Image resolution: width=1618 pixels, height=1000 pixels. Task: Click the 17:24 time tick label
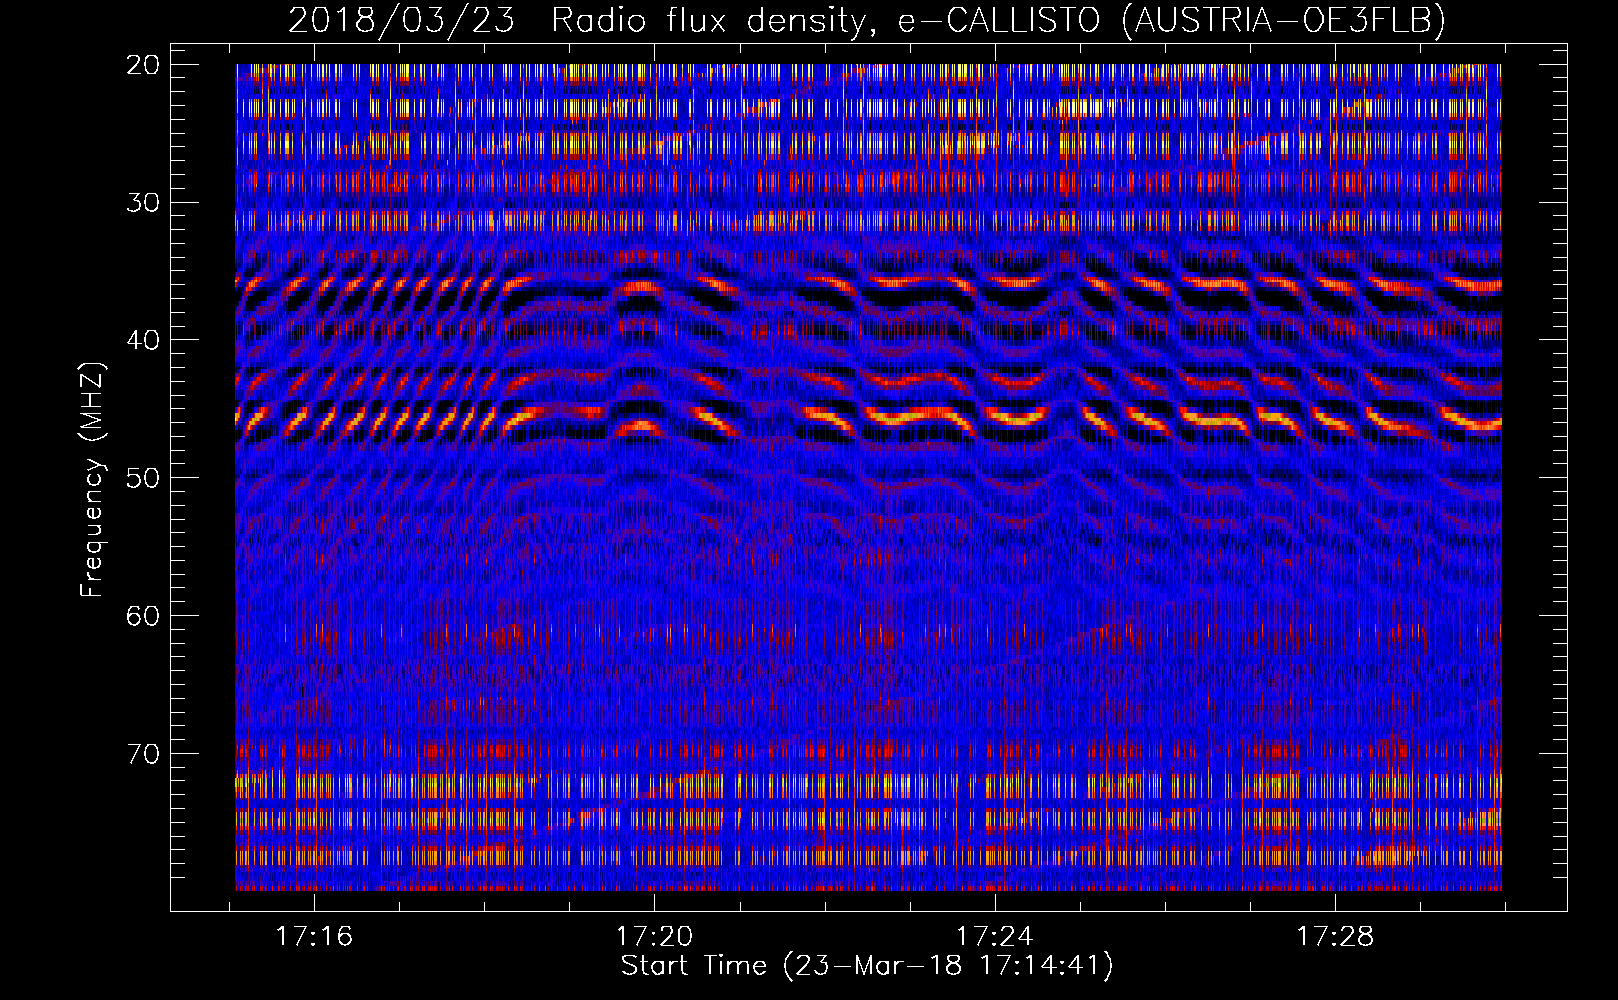click(x=995, y=936)
